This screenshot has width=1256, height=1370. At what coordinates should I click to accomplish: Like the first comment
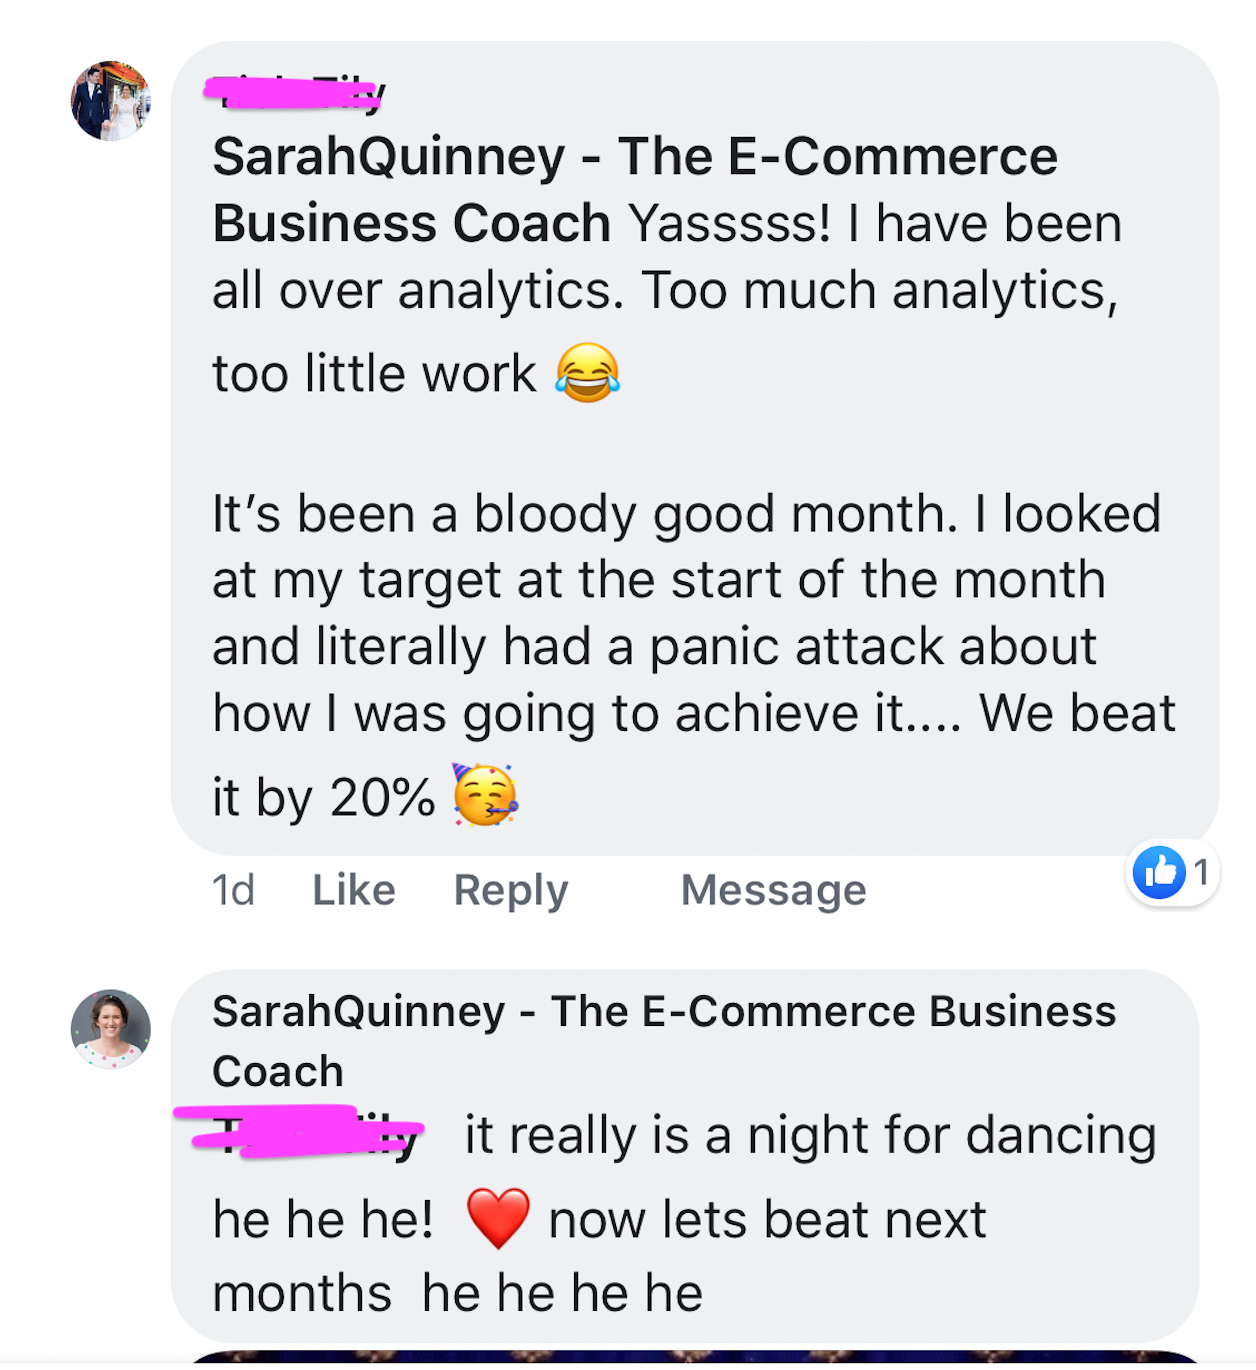[x=353, y=889]
